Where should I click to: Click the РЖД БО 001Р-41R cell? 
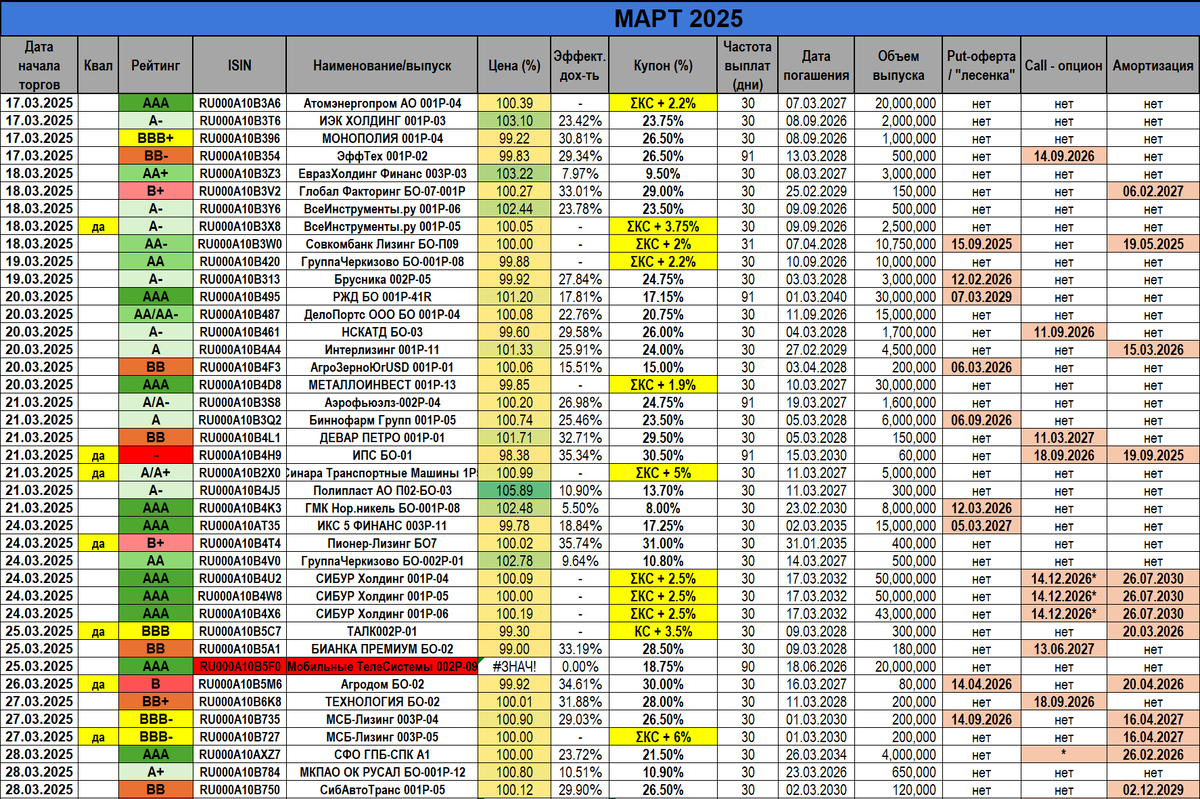tap(382, 295)
